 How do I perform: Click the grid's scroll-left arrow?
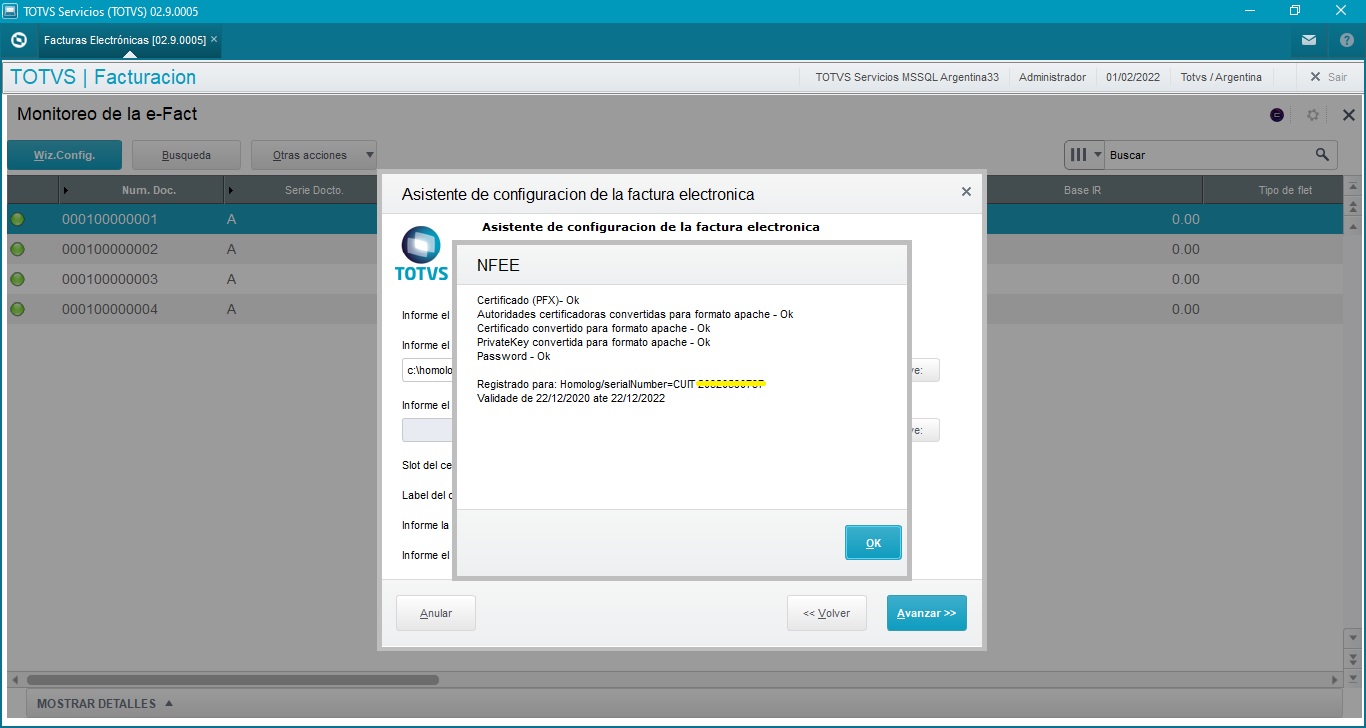point(13,680)
